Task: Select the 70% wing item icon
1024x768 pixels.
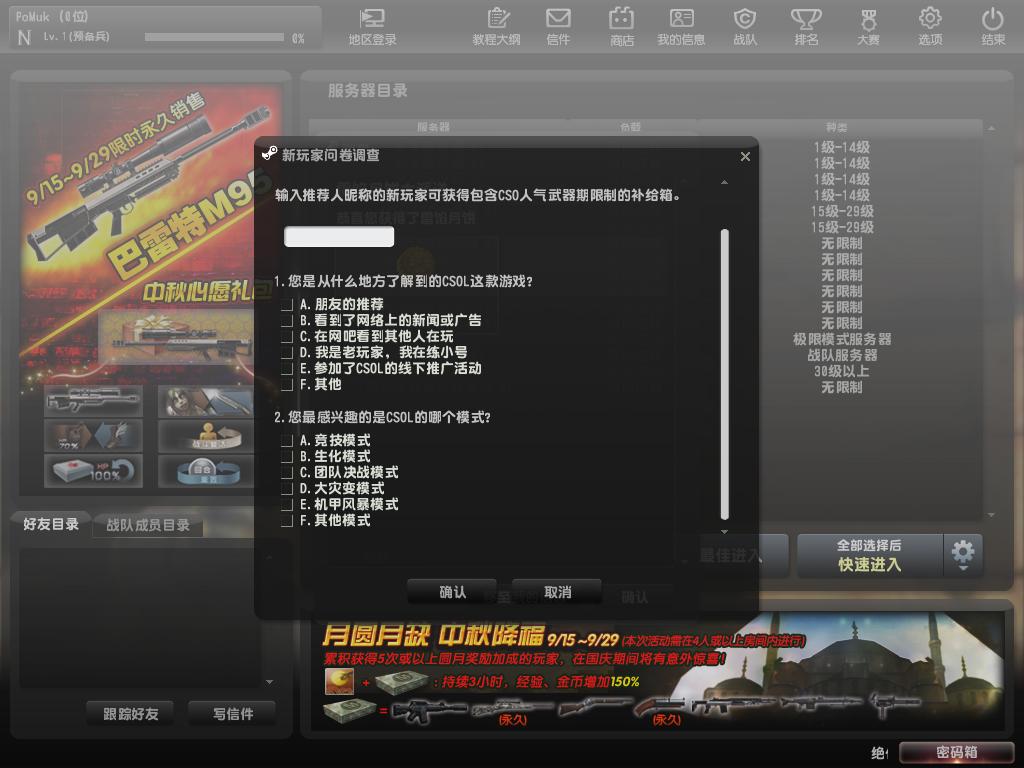Action: coord(93,436)
